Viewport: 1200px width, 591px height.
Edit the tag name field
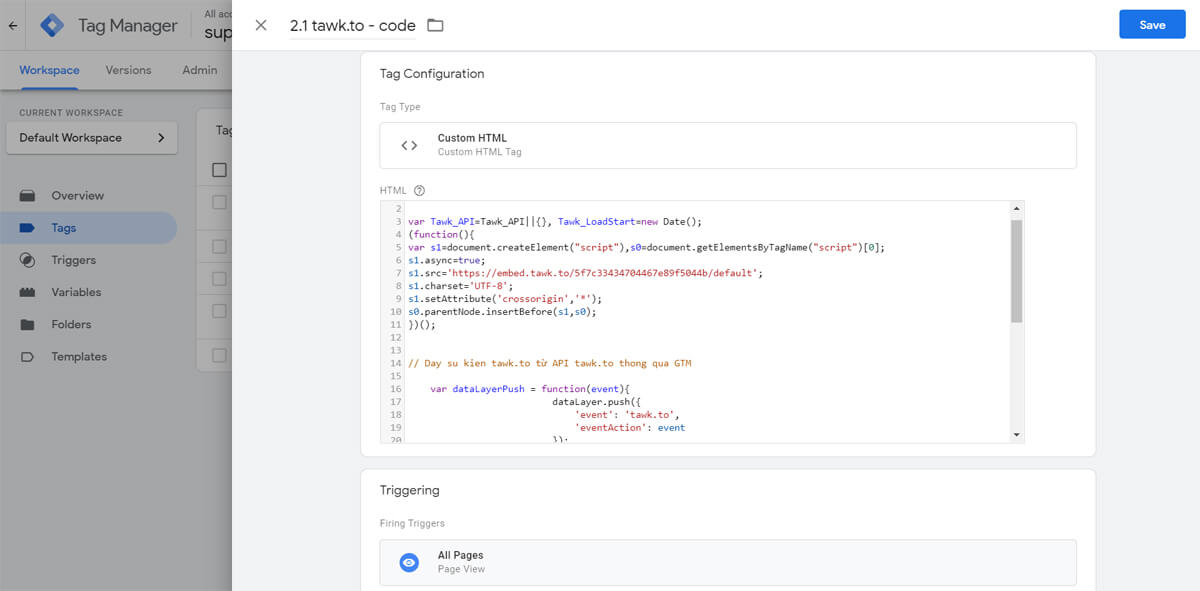click(352, 26)
